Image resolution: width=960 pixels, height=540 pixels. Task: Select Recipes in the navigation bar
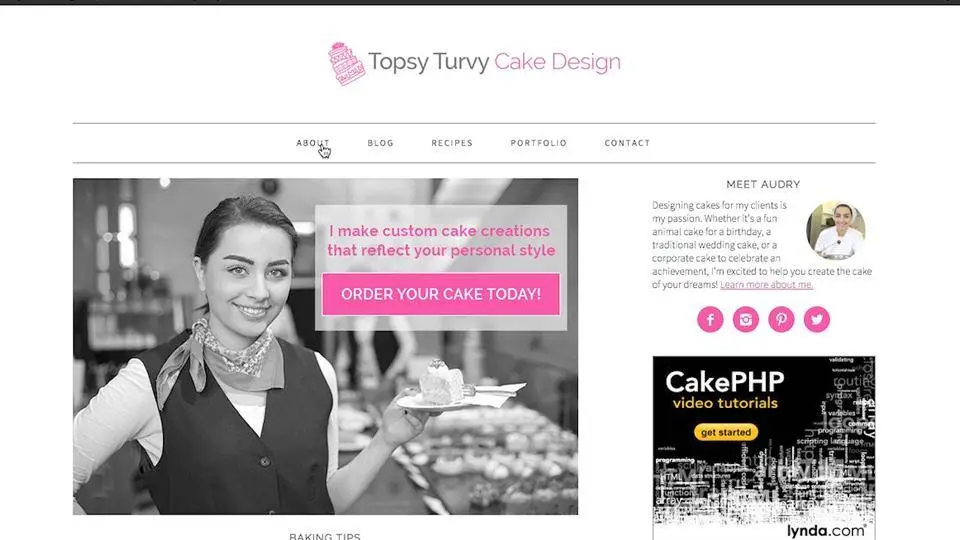pyautogui.click(x=452, y=143)
